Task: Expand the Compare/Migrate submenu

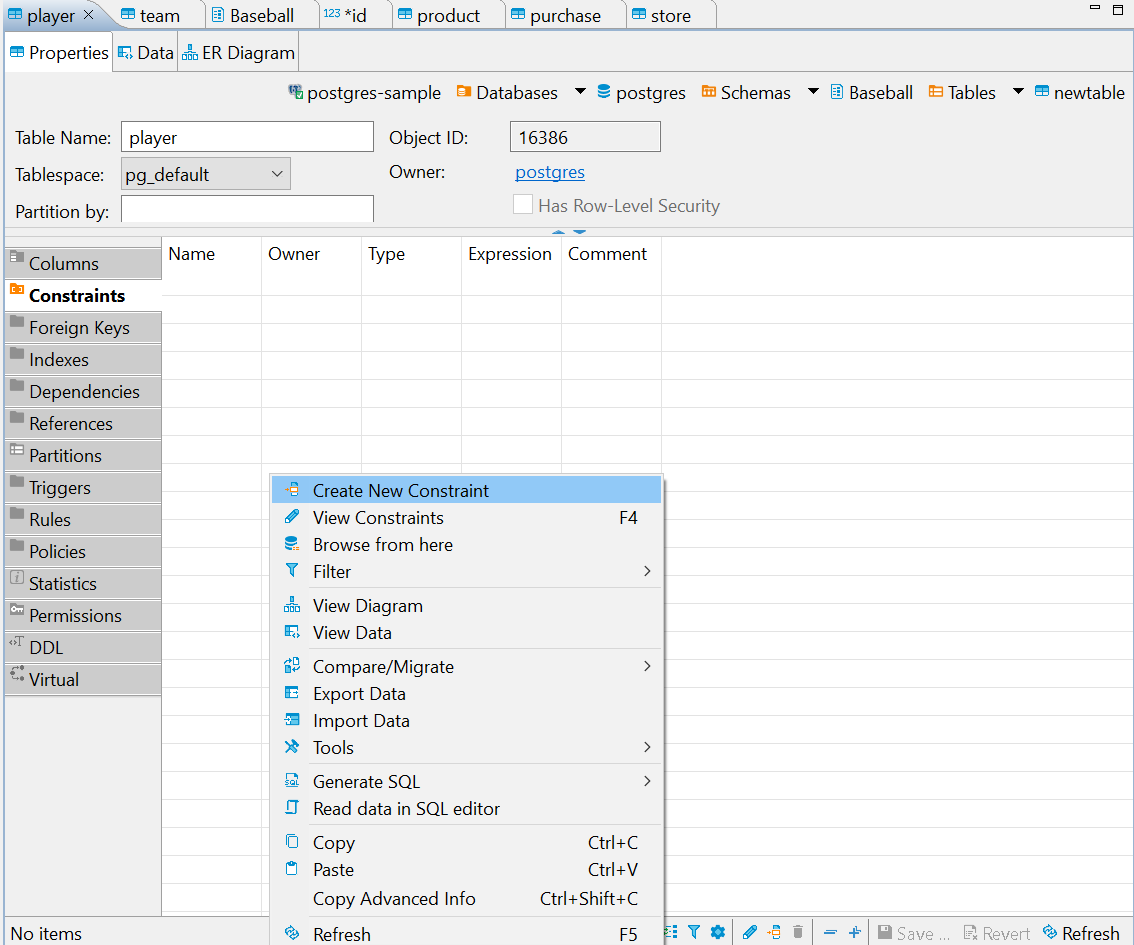Action: 466,666
